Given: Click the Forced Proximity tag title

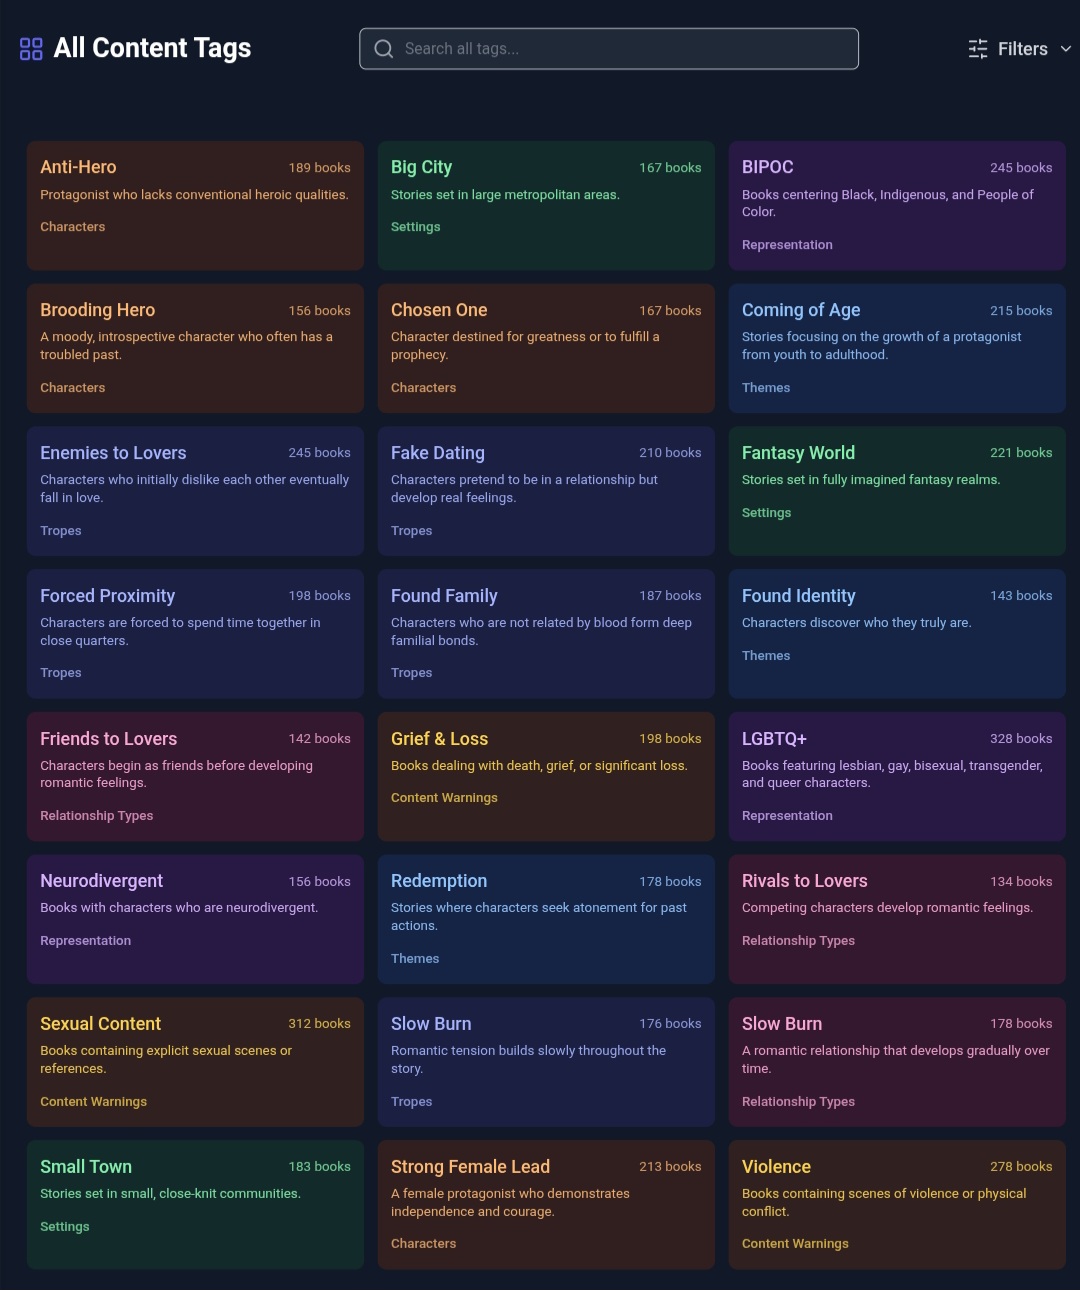Looking at the screenshot, I should click(x=108, y=596).
